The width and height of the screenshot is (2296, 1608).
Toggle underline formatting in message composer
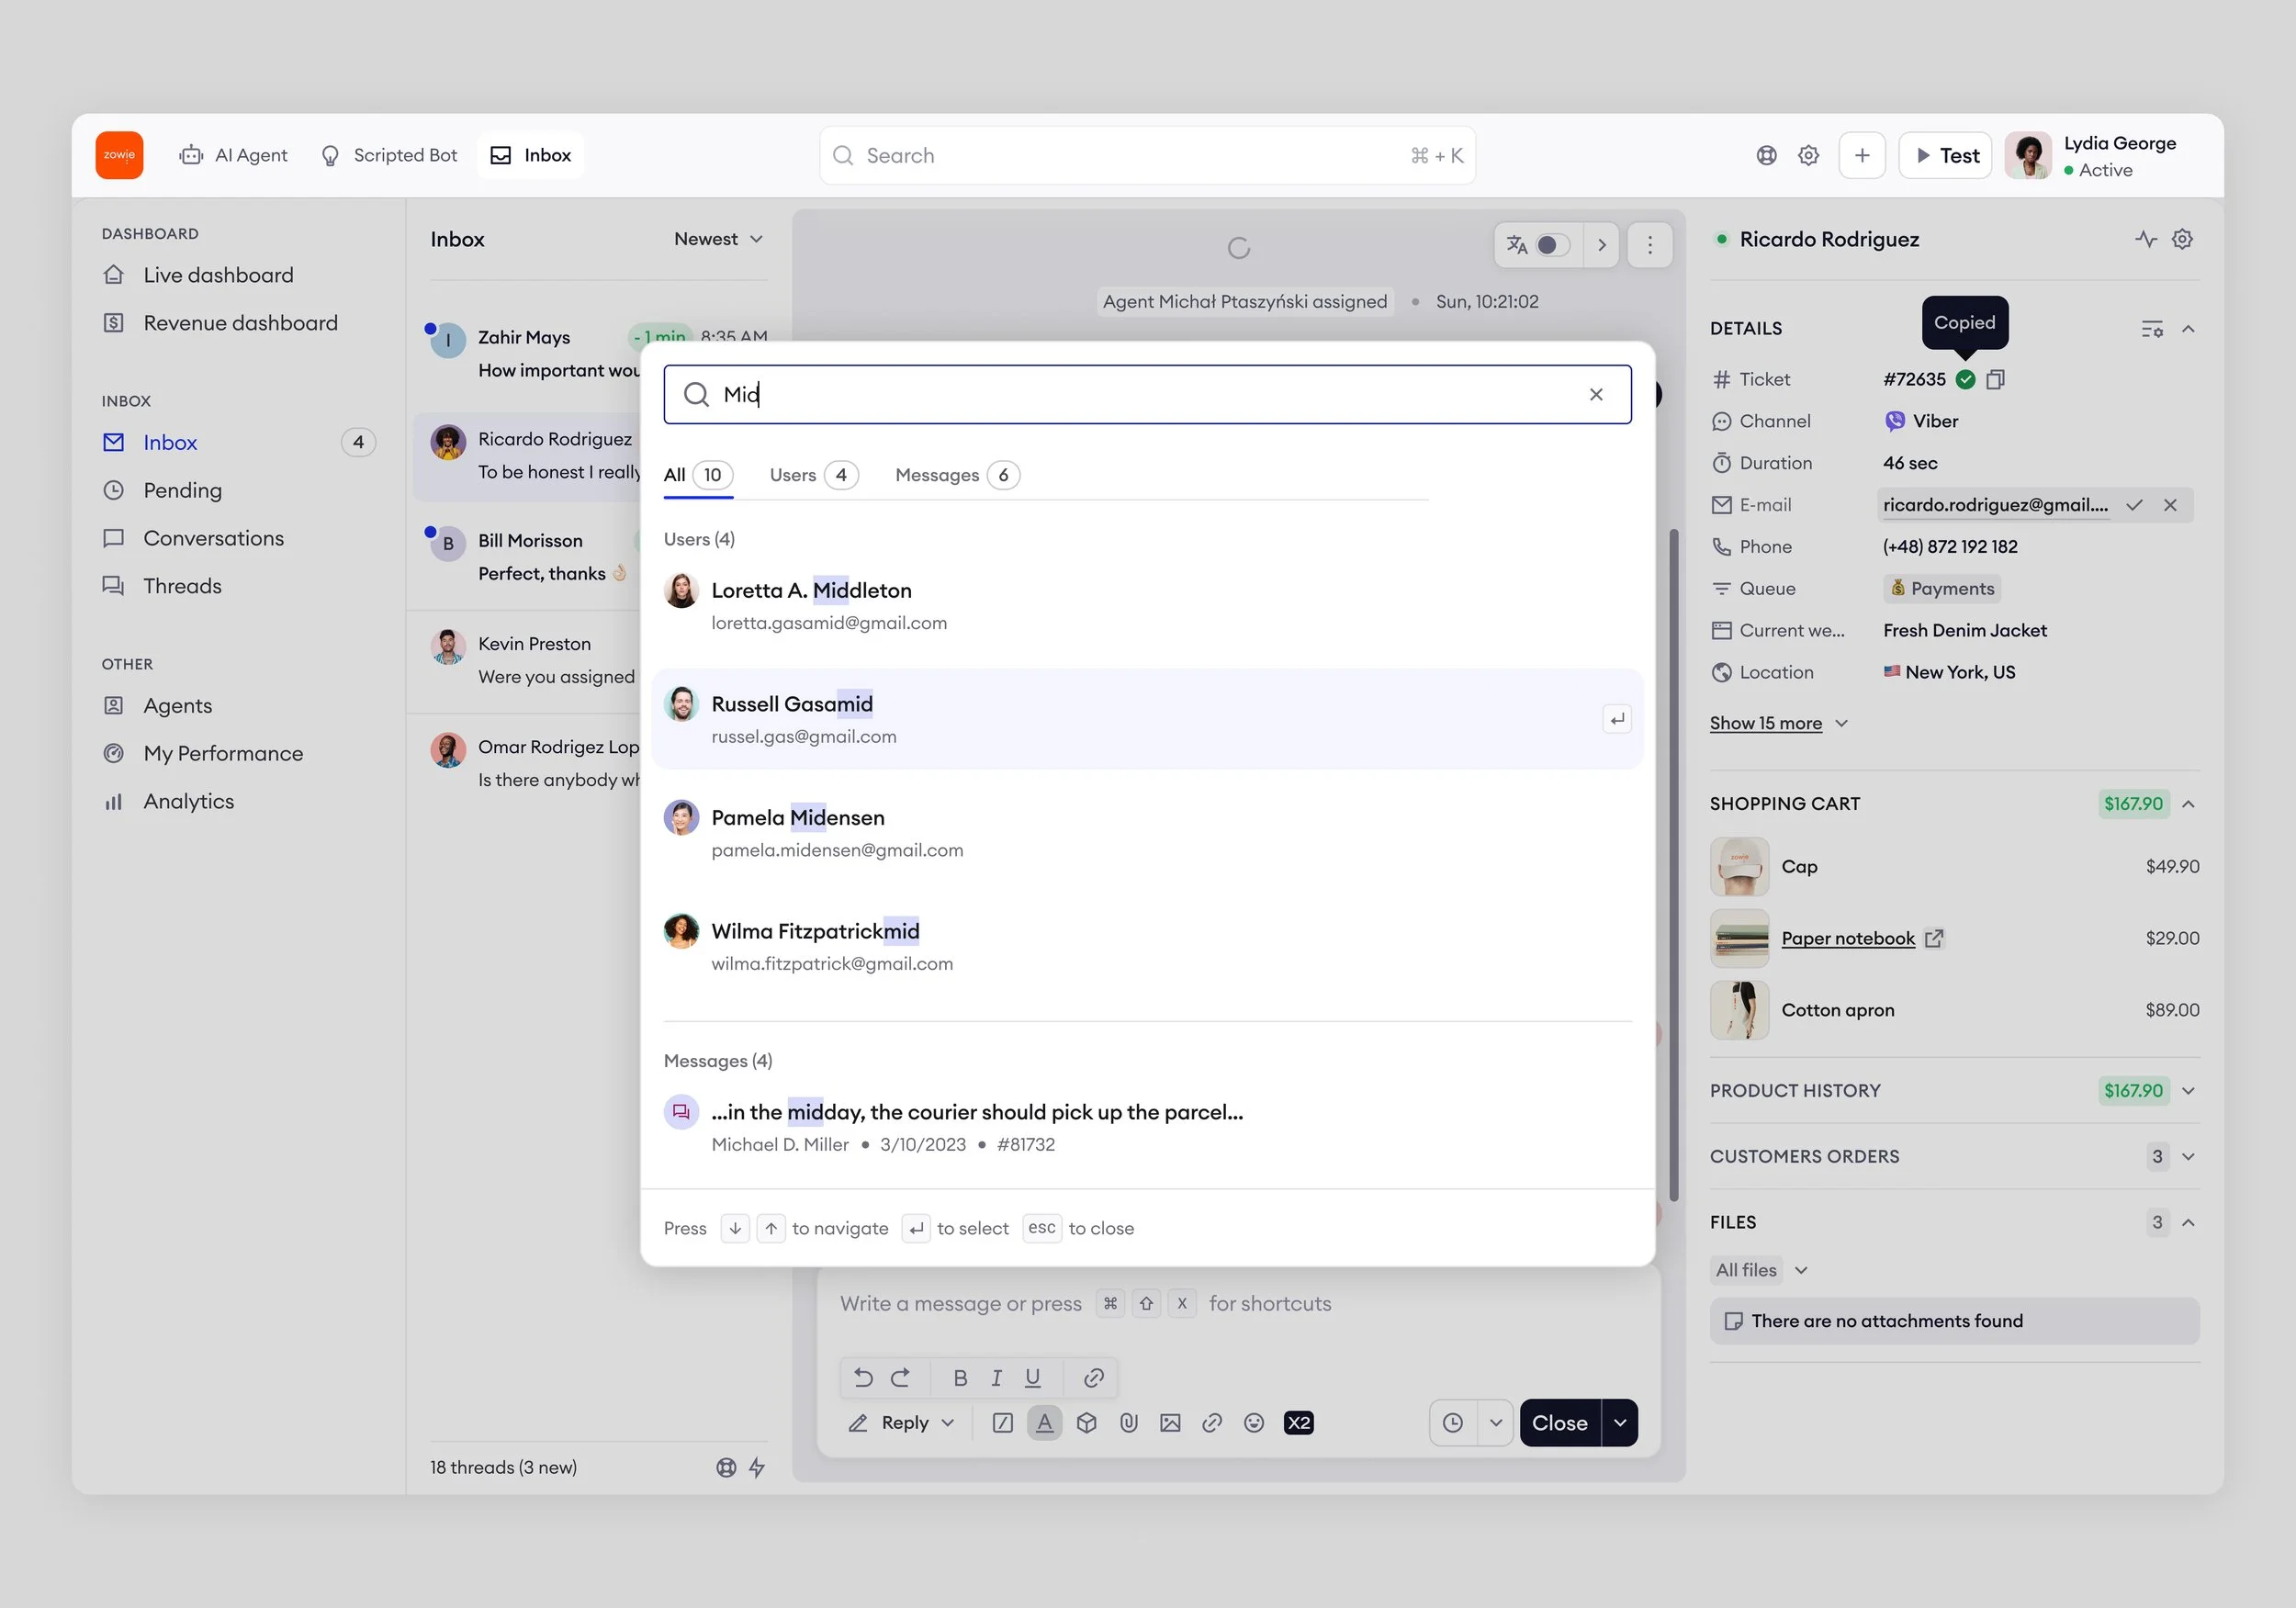coord(1032,1378)
